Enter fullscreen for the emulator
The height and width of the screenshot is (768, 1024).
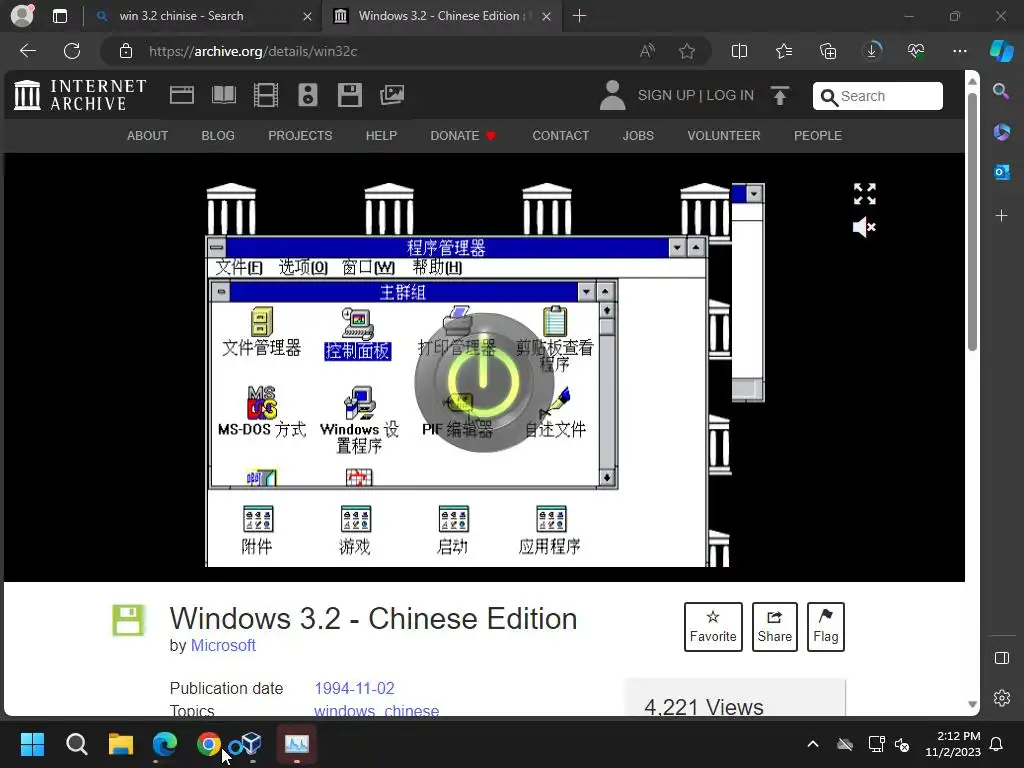tap(865, 194)
